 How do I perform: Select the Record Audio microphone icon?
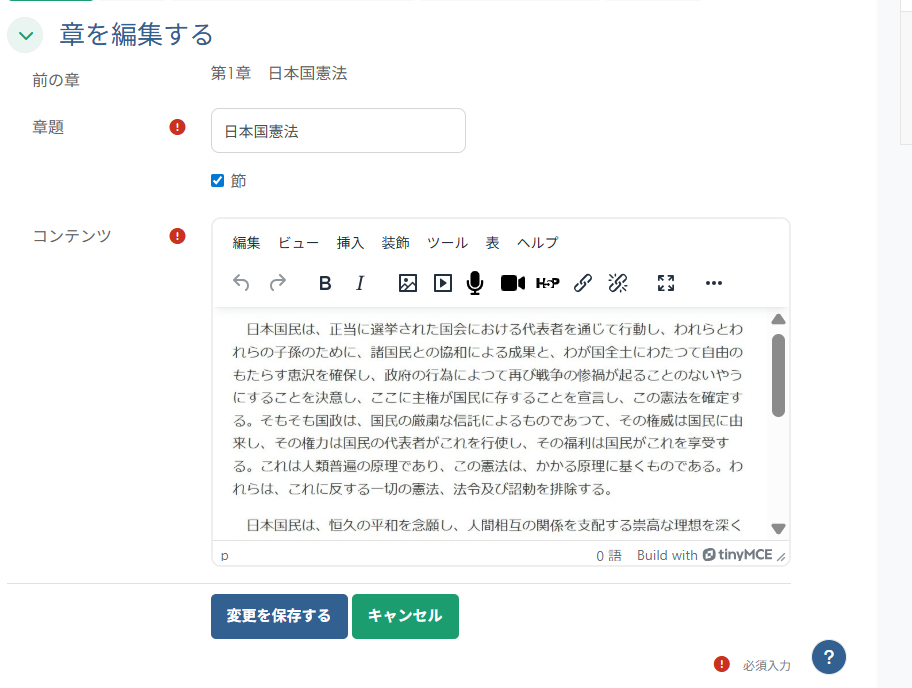475,283
